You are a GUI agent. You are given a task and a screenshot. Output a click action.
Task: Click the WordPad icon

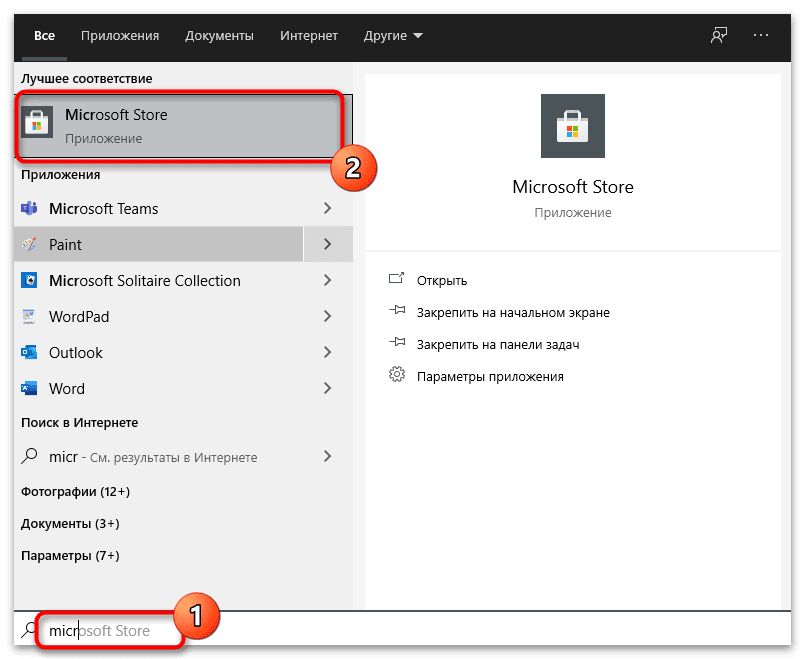tap(29, 316)
